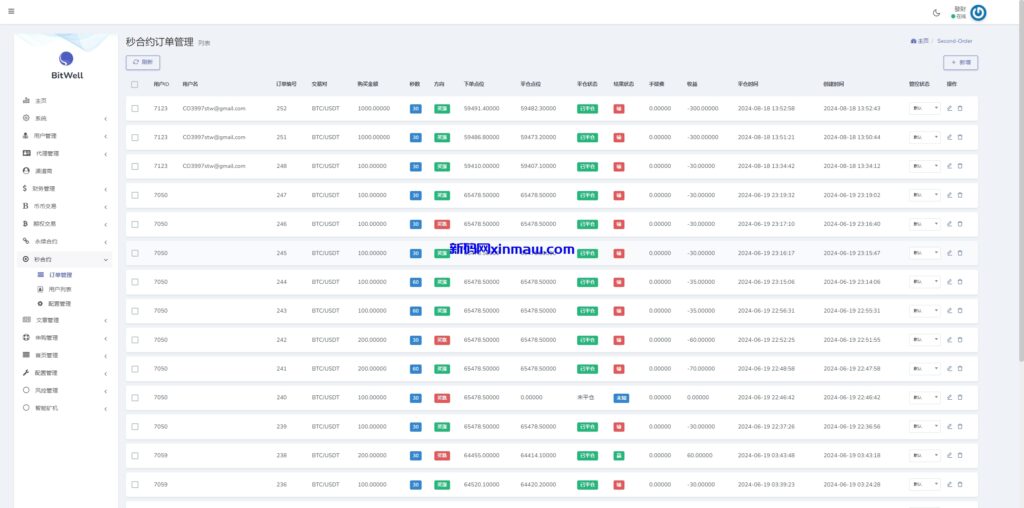Viewport: 1024px width, 508px height.
Task: Tick the checkbox for order 252
Action: coord(135,108)
